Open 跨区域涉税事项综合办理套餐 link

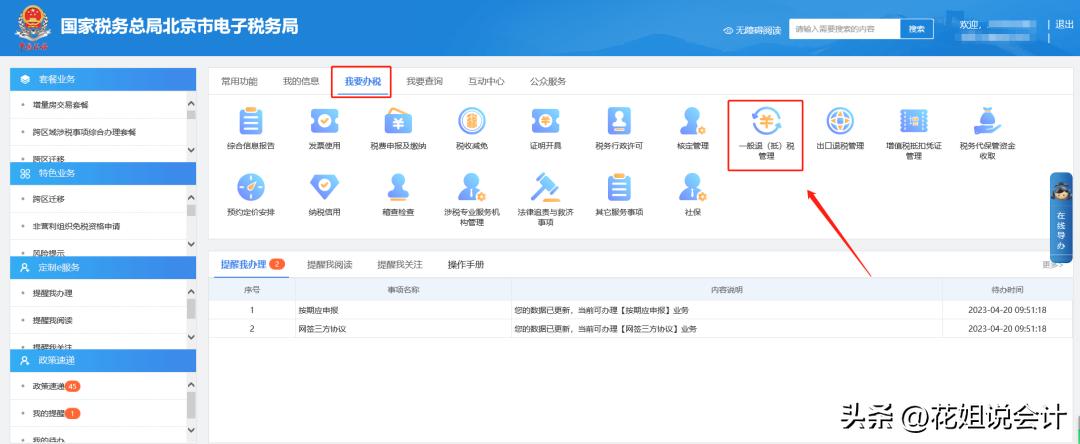tap(83, 131)
